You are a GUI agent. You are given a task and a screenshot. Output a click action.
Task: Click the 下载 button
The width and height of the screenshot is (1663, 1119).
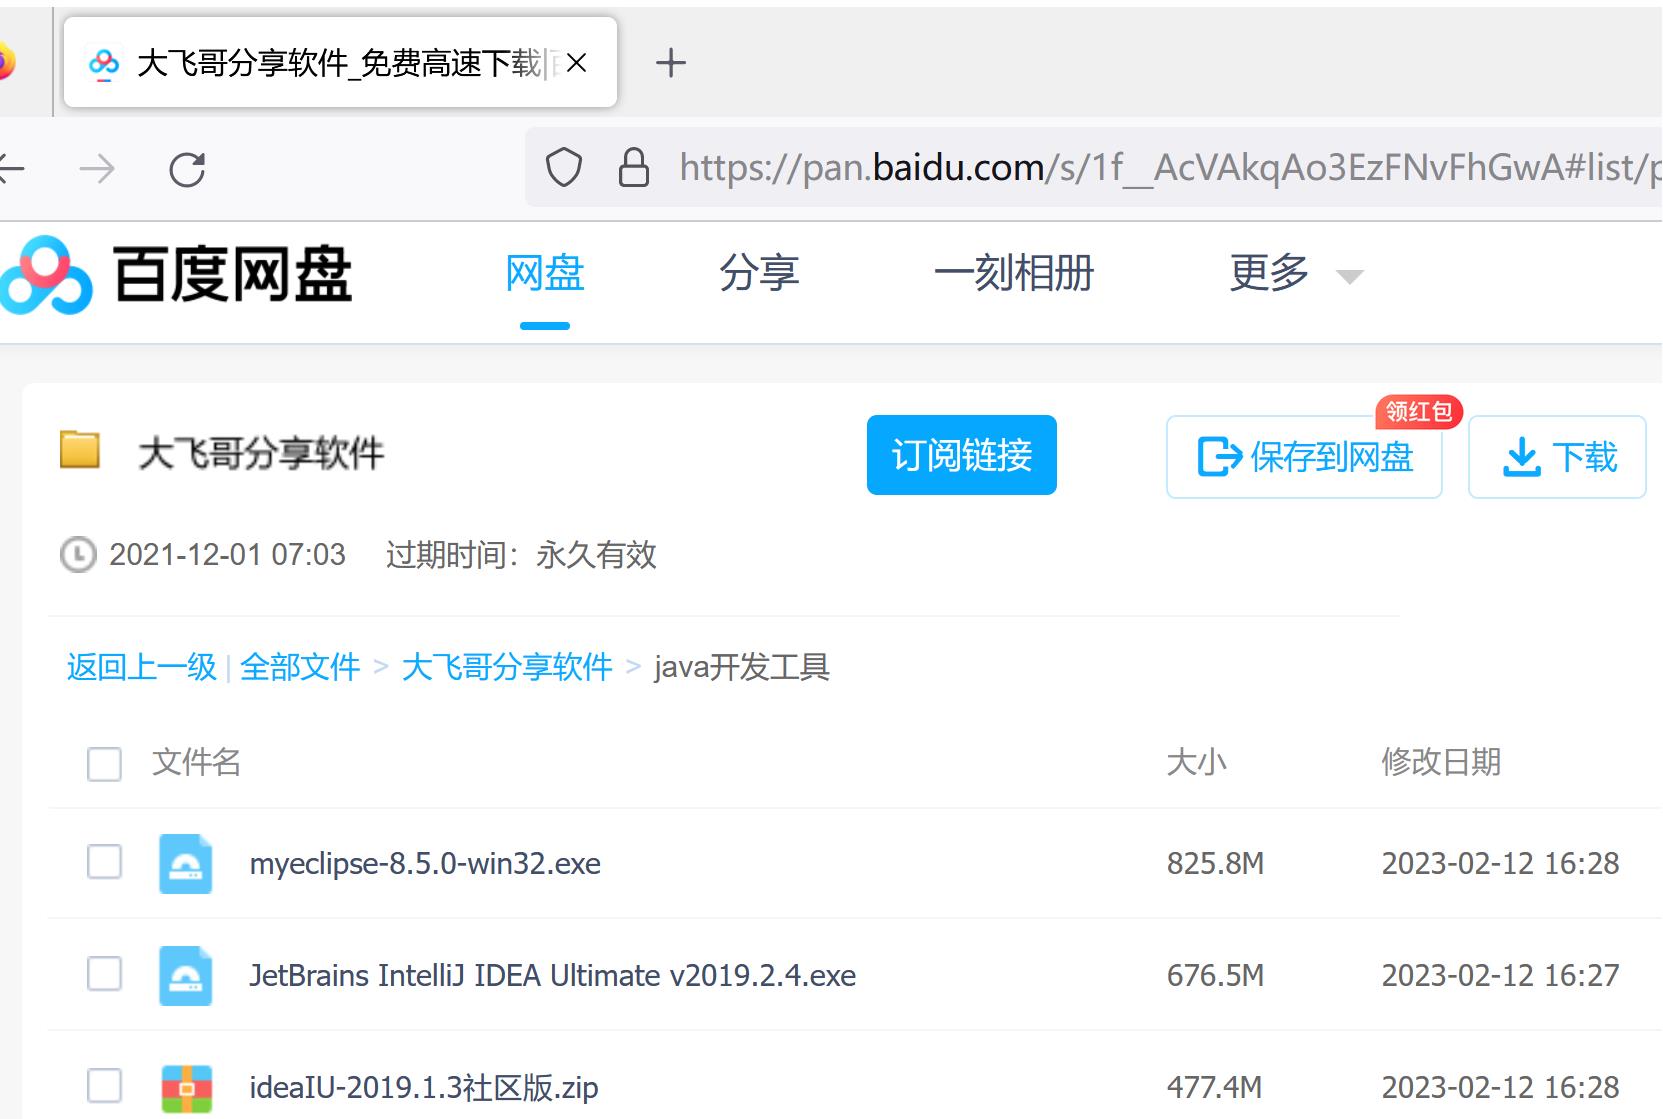1557,457
